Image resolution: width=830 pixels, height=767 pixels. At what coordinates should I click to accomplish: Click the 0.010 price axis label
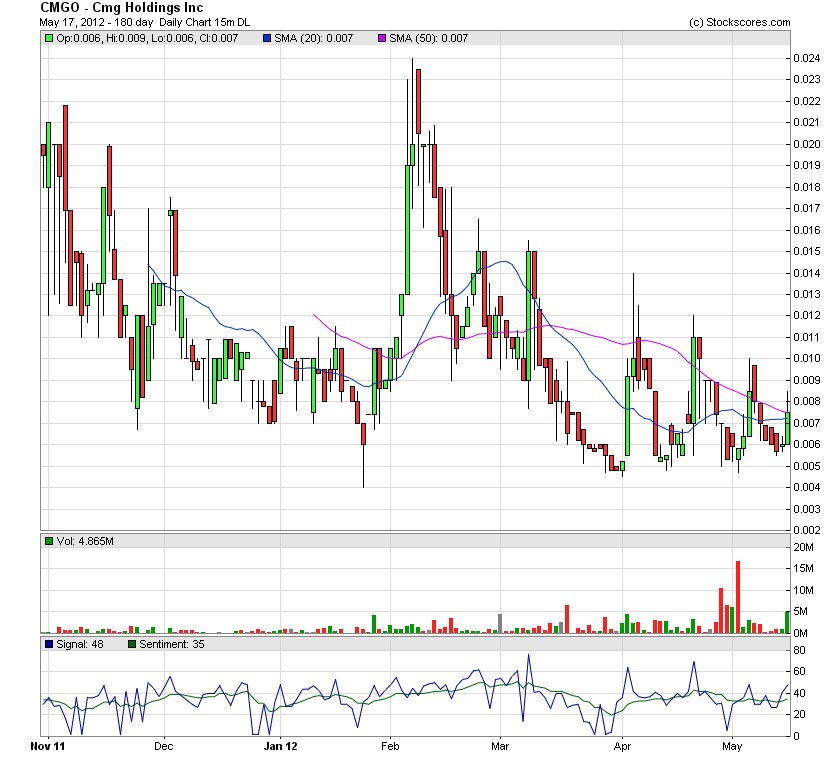(807, 358)
